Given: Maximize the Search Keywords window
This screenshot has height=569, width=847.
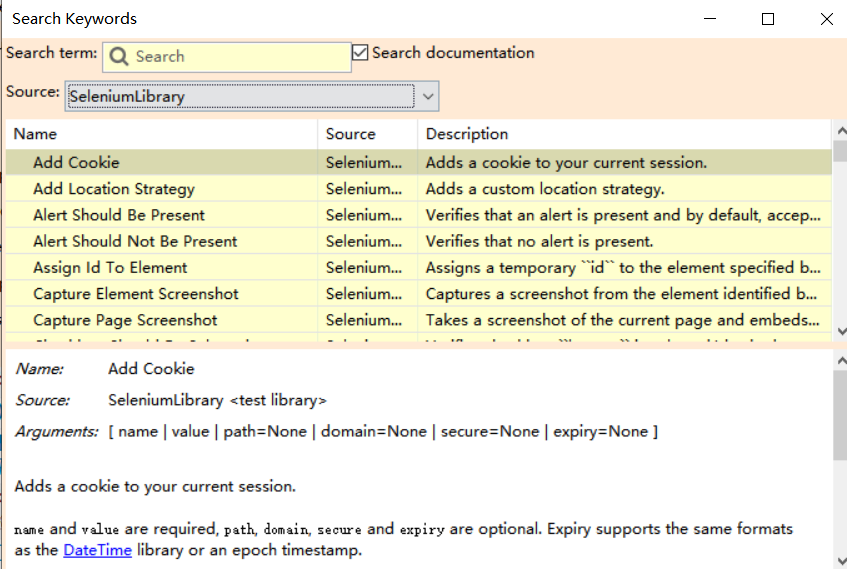Looking at the screenshot, I should [x=768, y=19].
